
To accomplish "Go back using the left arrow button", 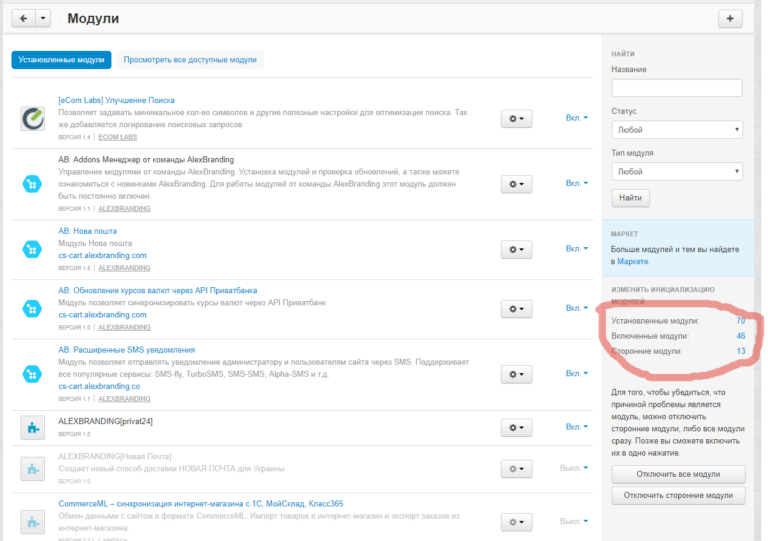I will click(x=24, y=19).
